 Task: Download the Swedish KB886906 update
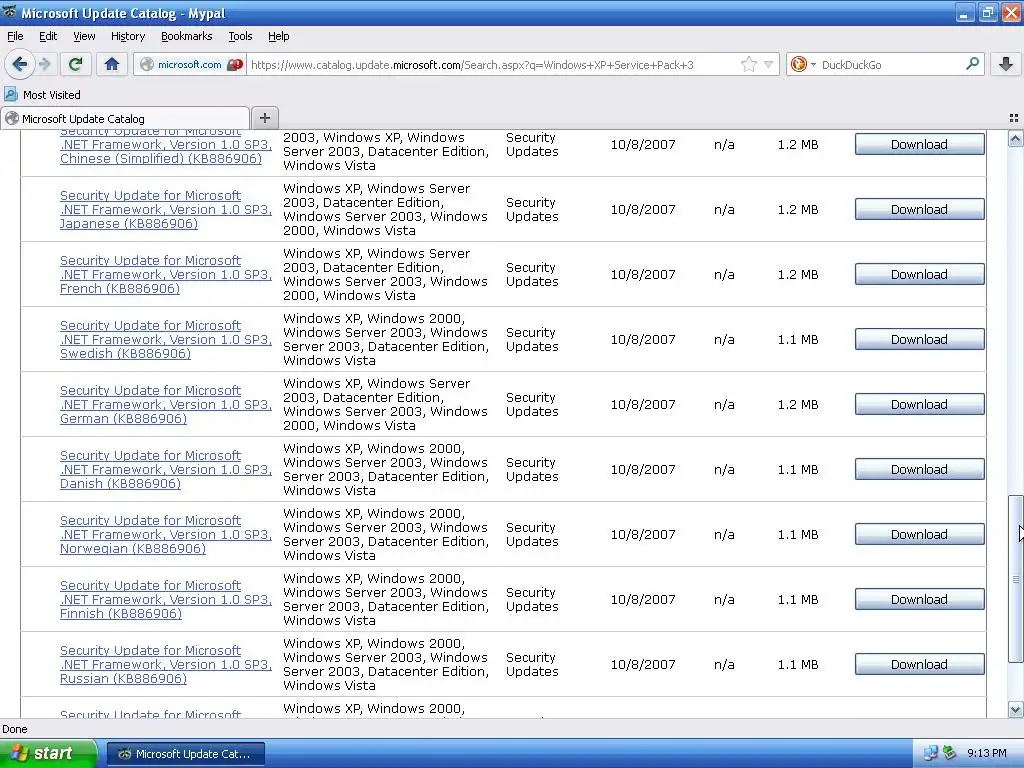[919, 339]
